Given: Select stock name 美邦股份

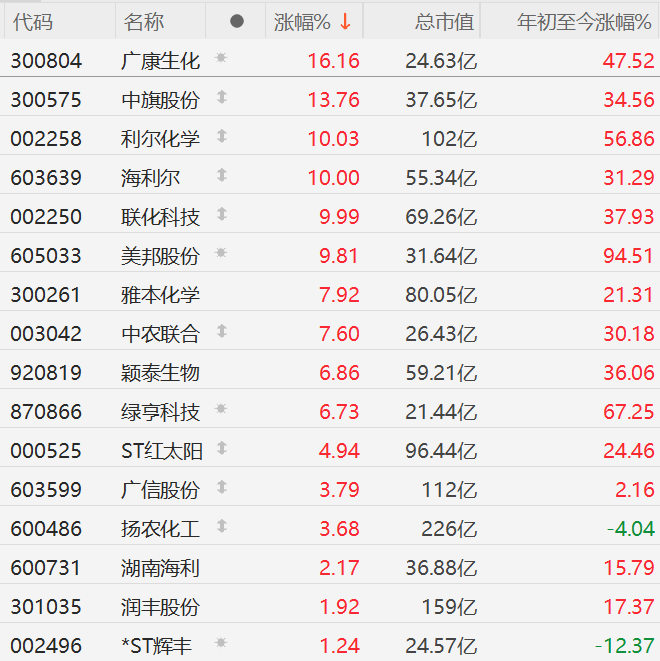Looking at the screenshot, I should tap(160, 256).
